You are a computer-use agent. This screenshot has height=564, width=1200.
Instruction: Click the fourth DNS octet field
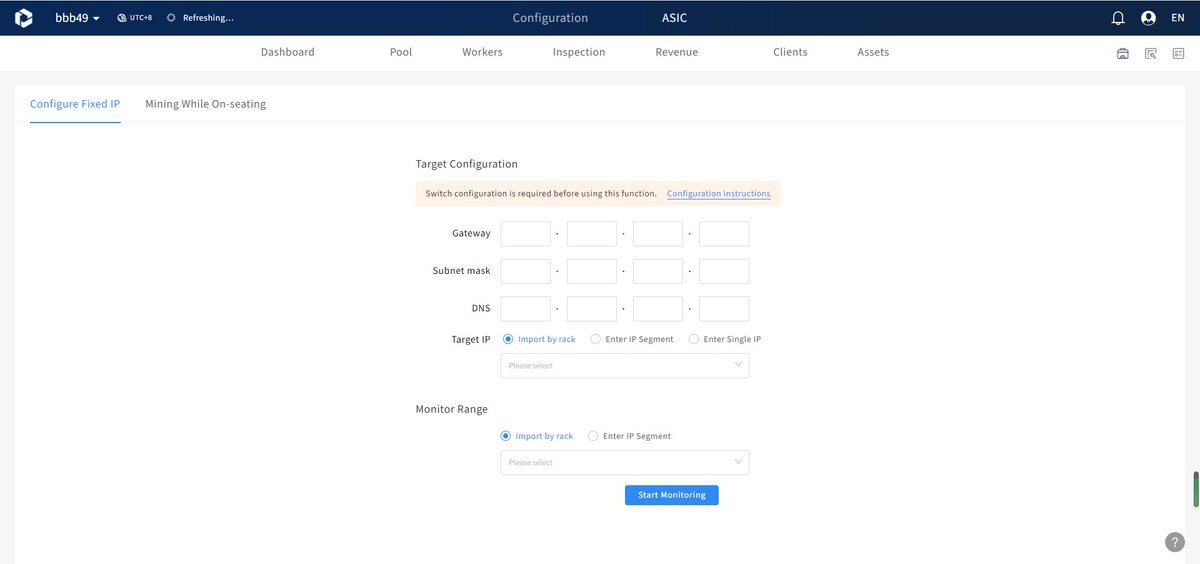click(x=724, y=309)
